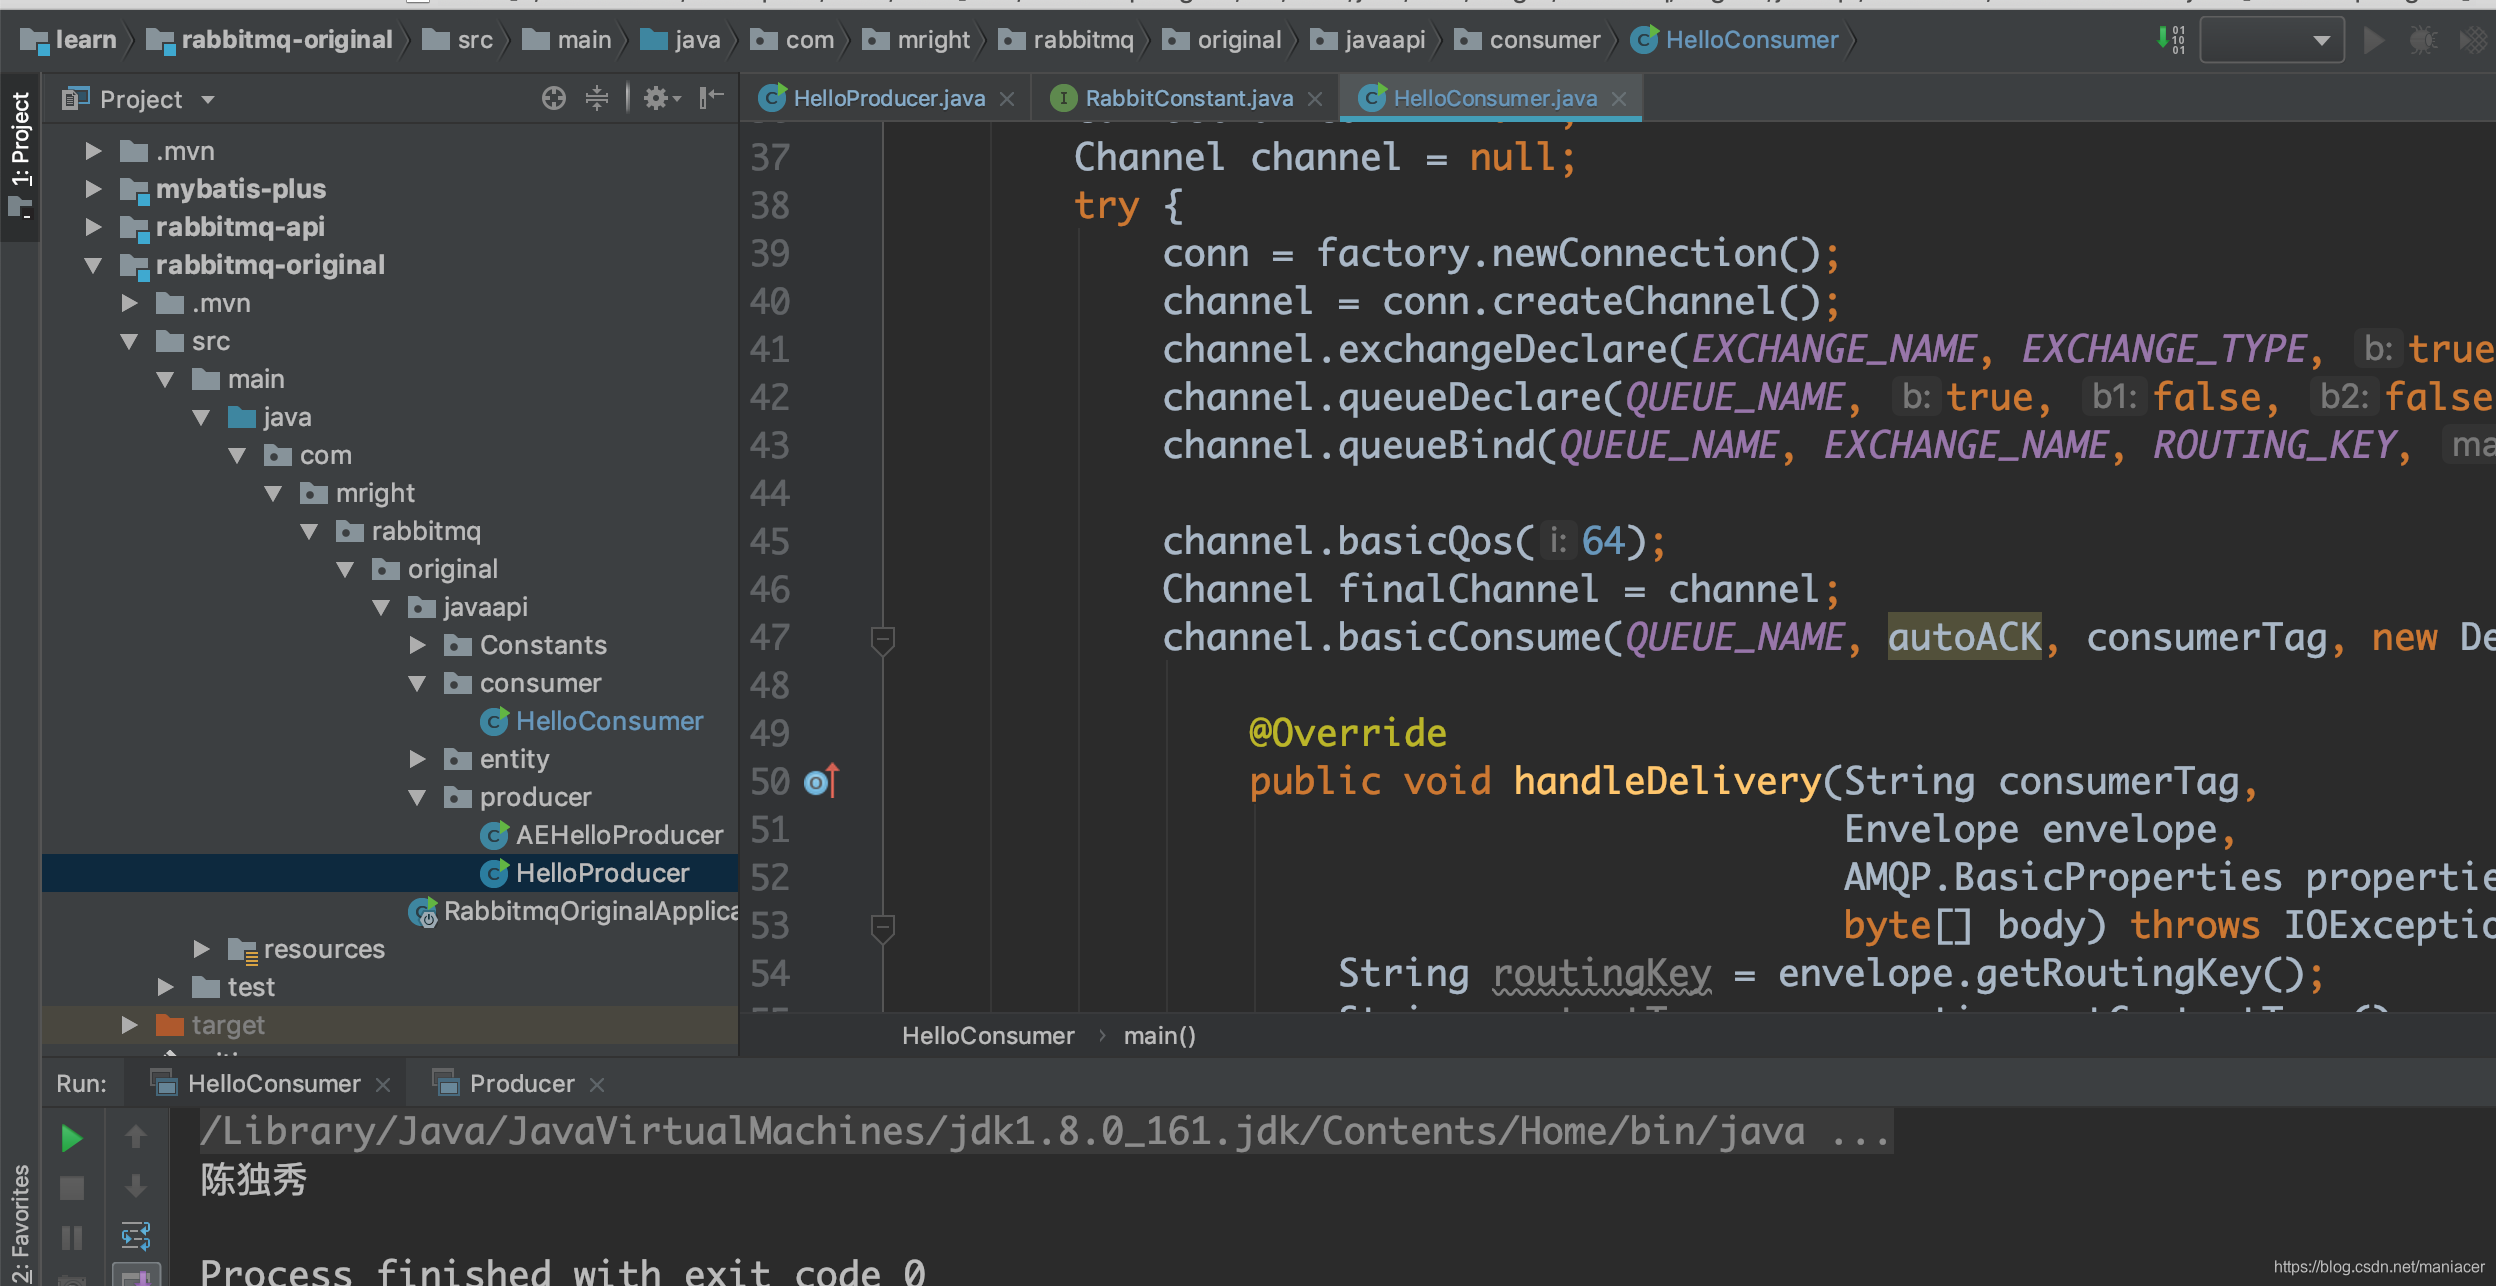2496x1286 pixels.
Task: Click 'HelloConsumer' breadcrumb in nav bar
Action: point(1735,40)
